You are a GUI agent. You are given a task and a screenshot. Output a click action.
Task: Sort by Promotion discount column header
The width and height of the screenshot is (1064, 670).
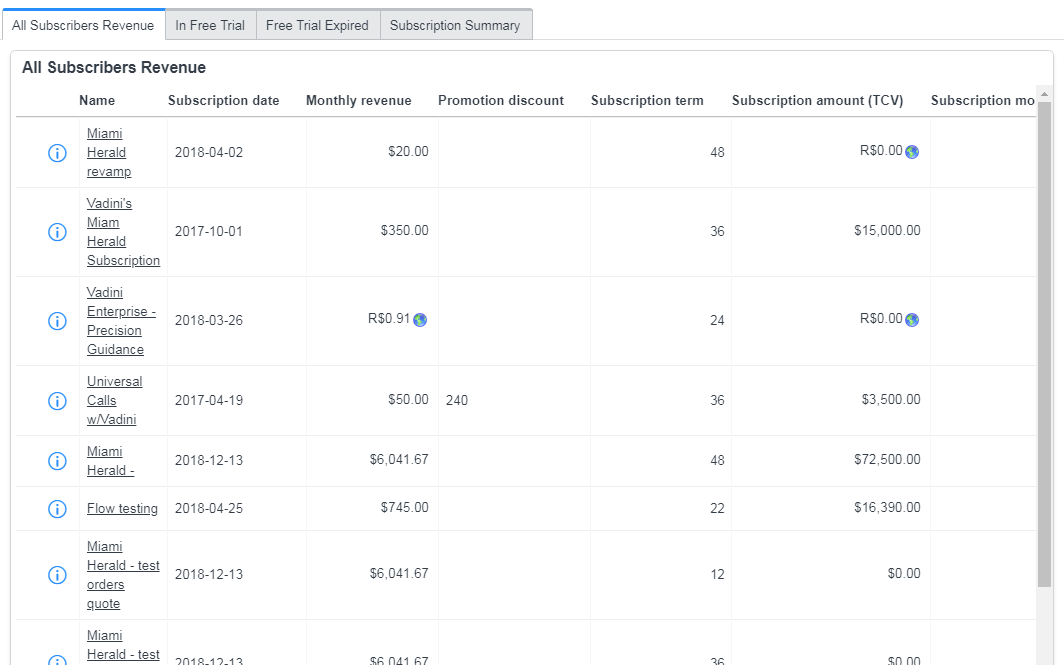pyautogui.click(x=501, y=100)
